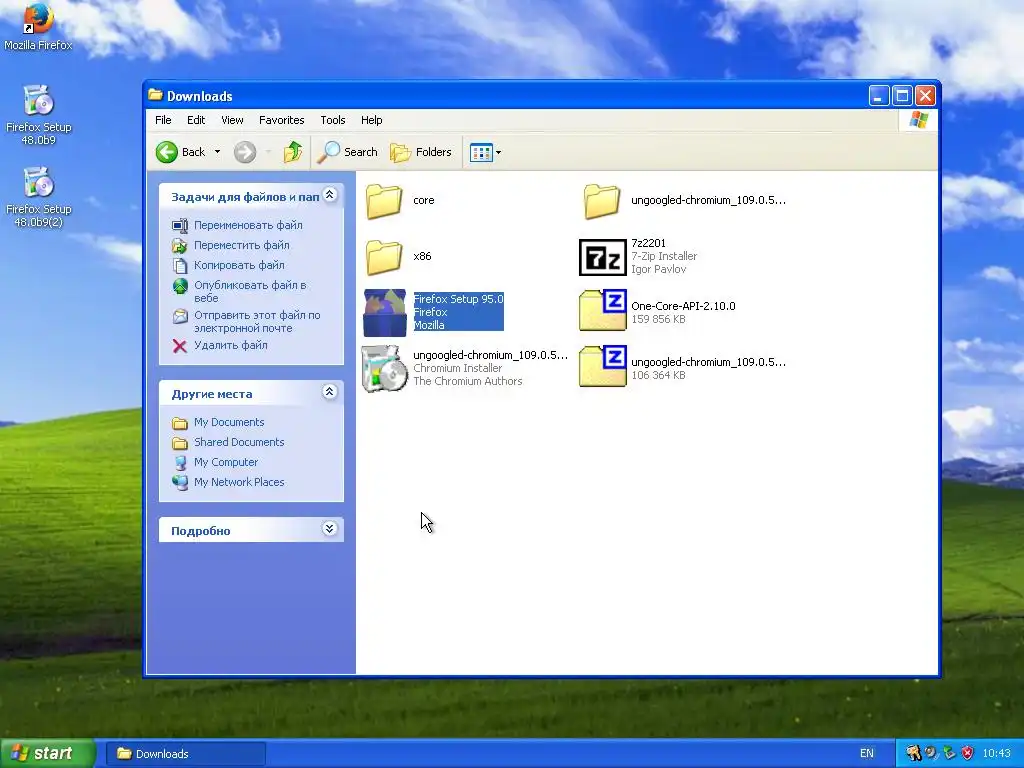Open the Tools menu
1024x768 pixels.
(x=332, y=120)
